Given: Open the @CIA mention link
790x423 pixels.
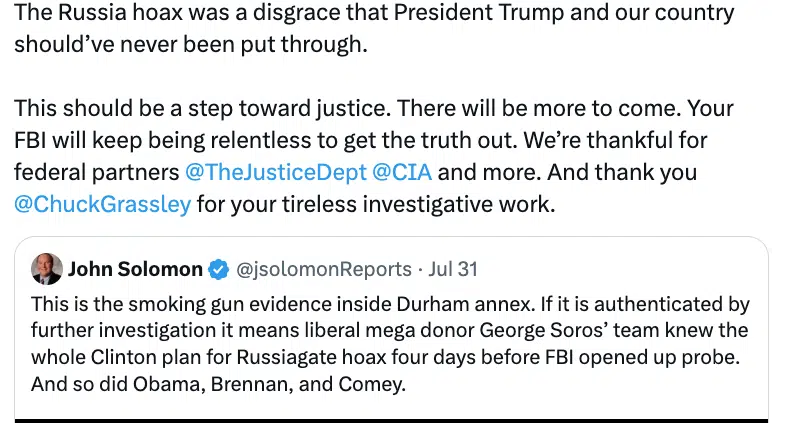Looking at the screenshot, I should coord(403,172).
